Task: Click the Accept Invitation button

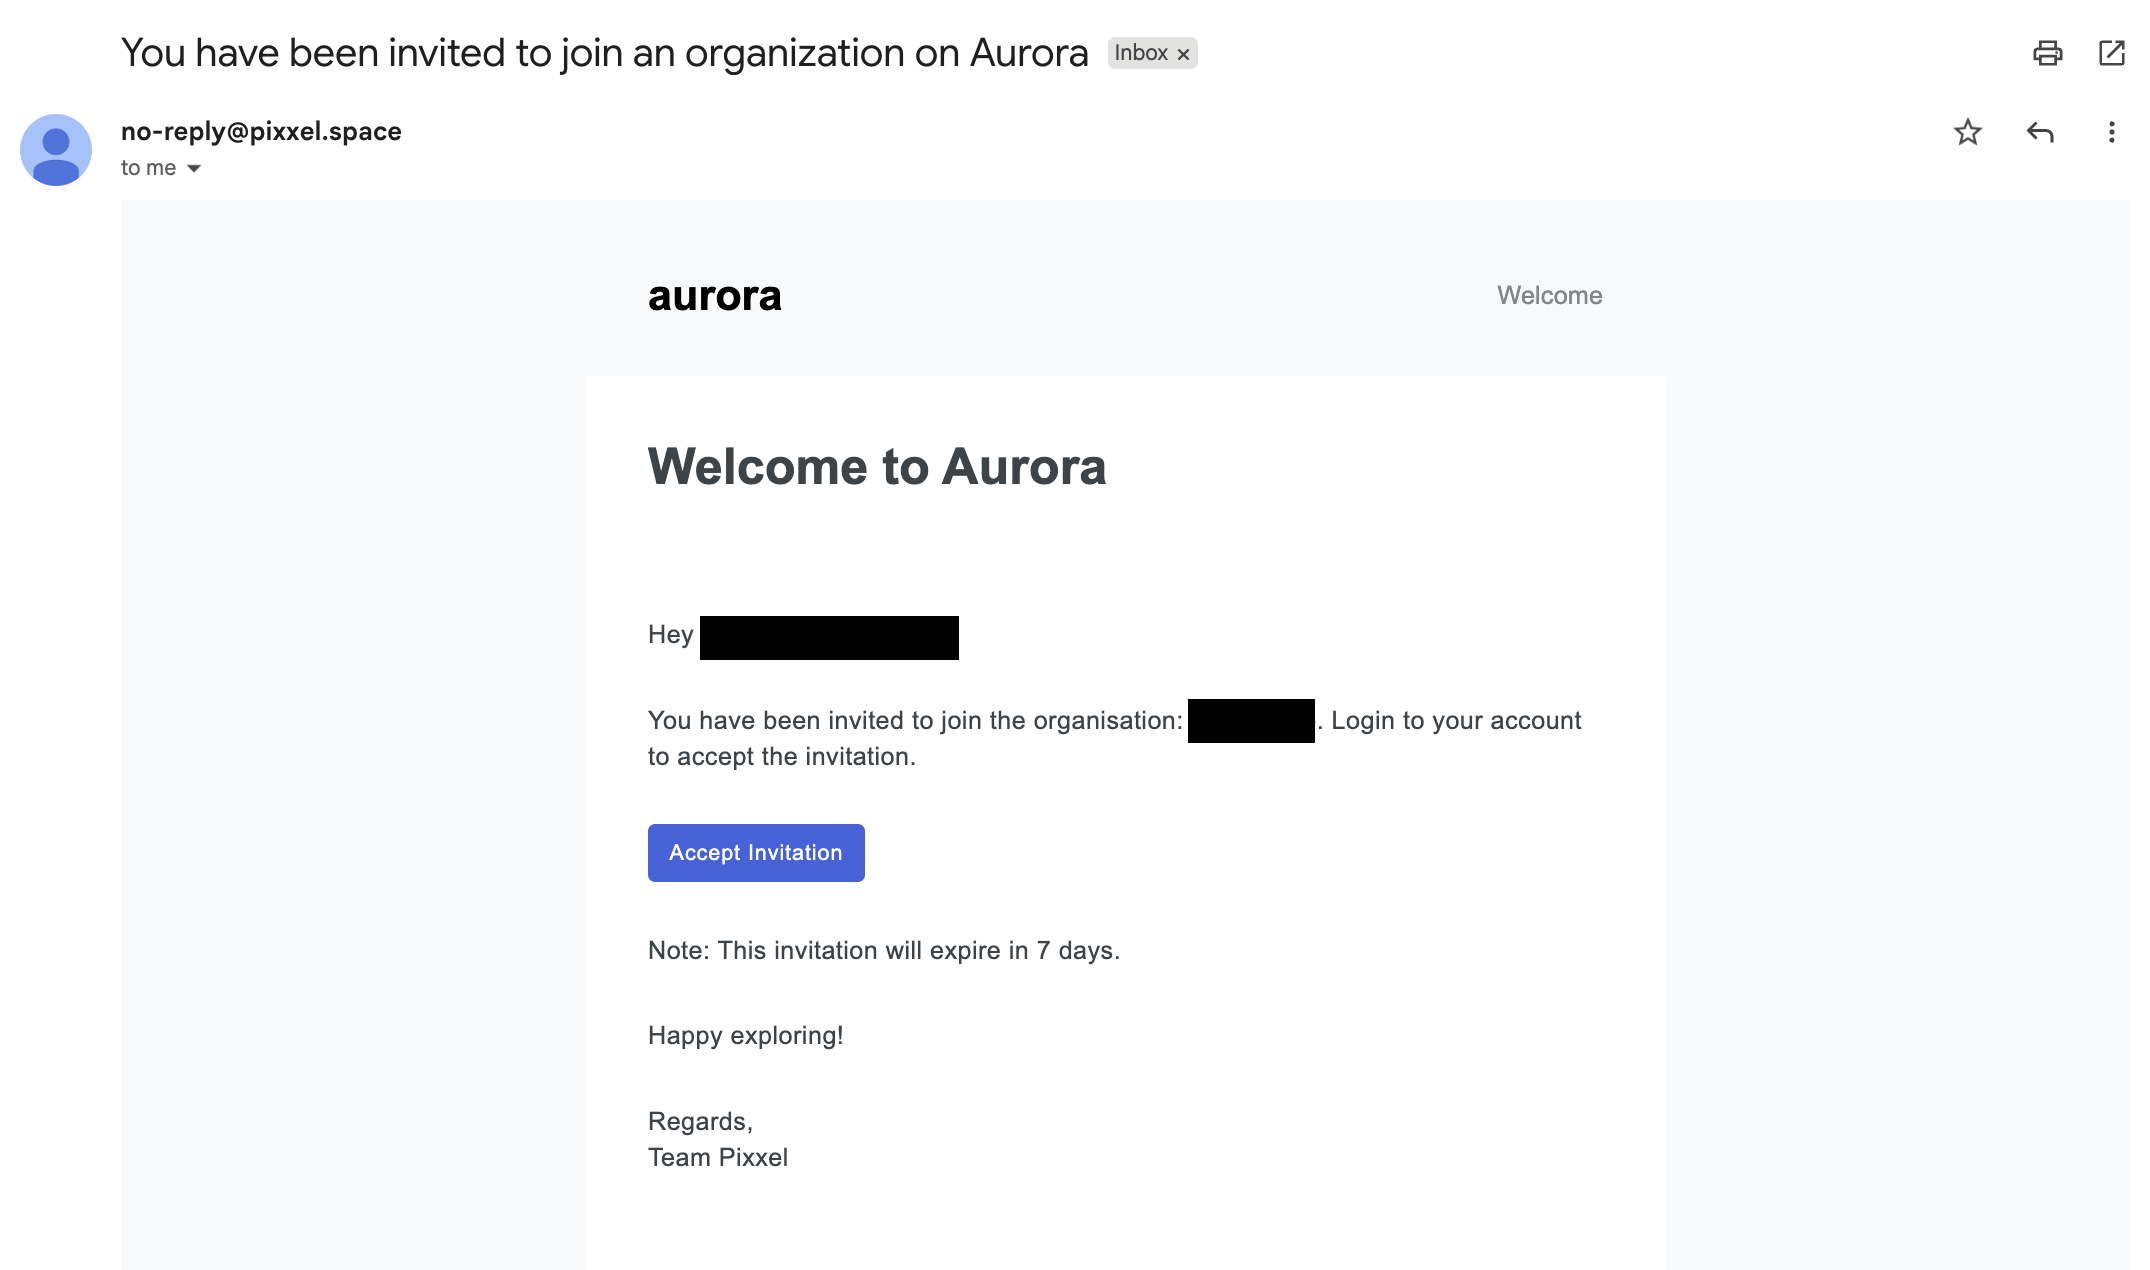Action: point(756,853)
